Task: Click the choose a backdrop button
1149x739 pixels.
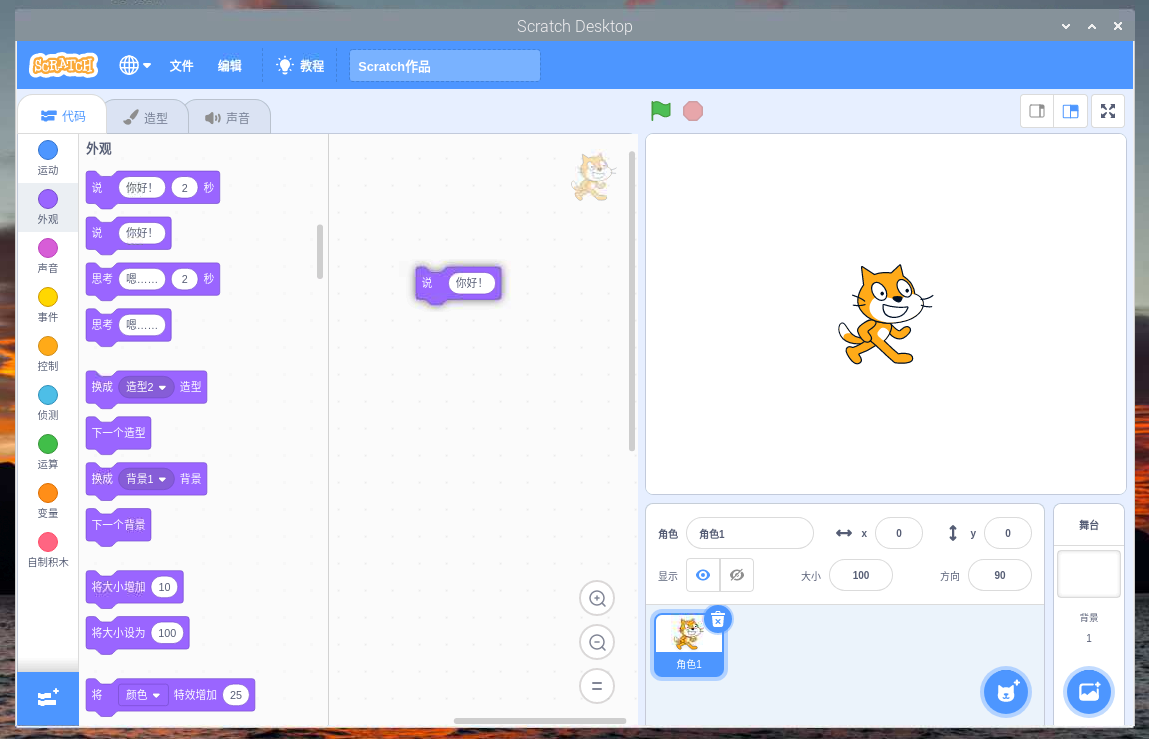Action: (1089, 691)
